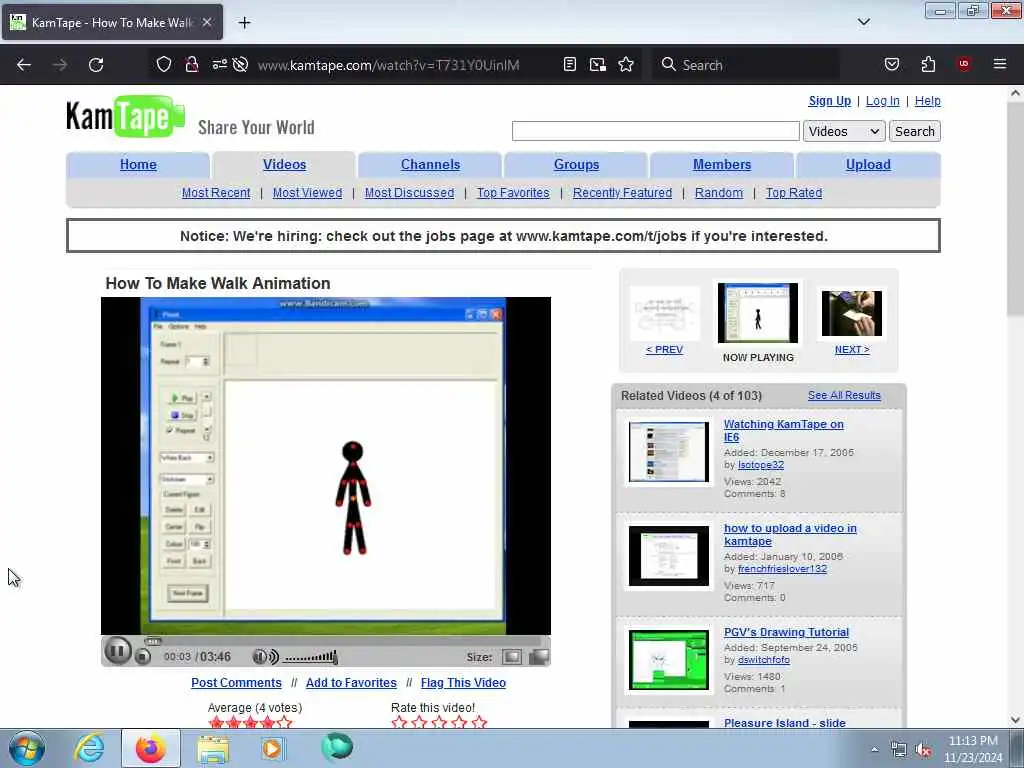Image resolution: width=1024 pixels, height=768 pixels.
Task: Open the Windows Start button
Action: [27, 748]
